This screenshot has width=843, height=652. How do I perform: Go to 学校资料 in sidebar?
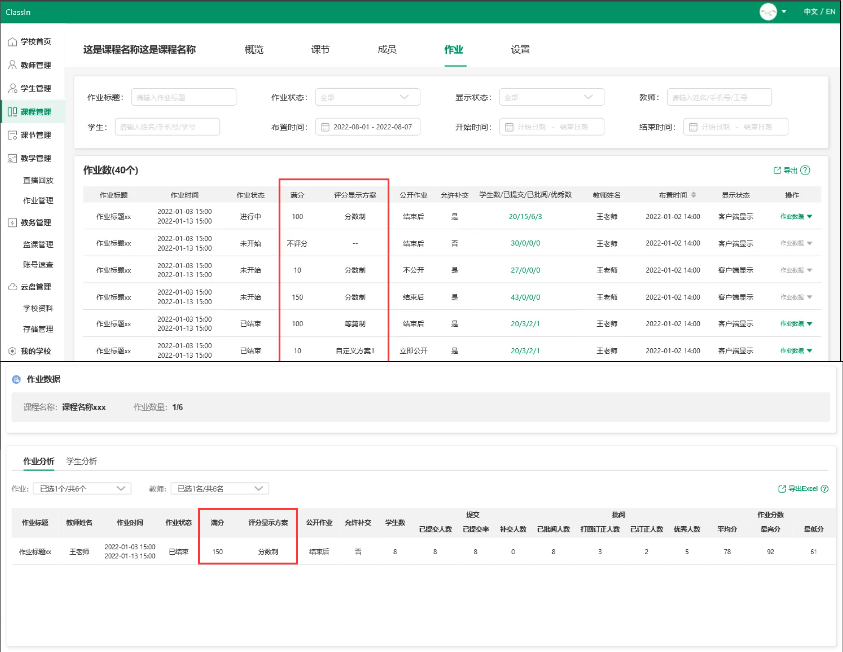[x=38, y=309]
